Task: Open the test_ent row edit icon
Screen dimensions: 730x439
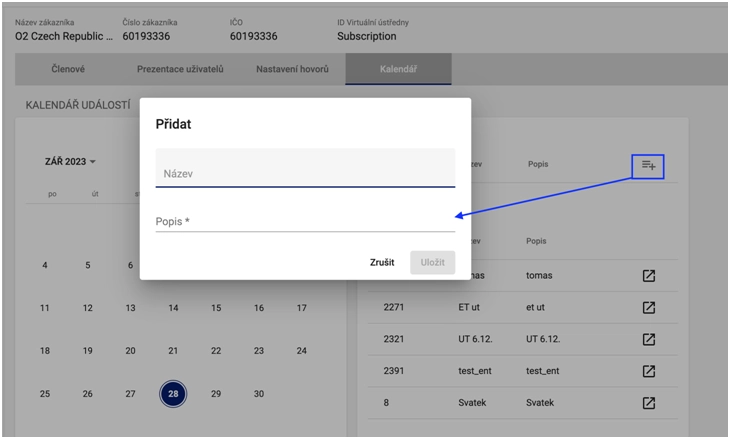Action: click(648, 372)
